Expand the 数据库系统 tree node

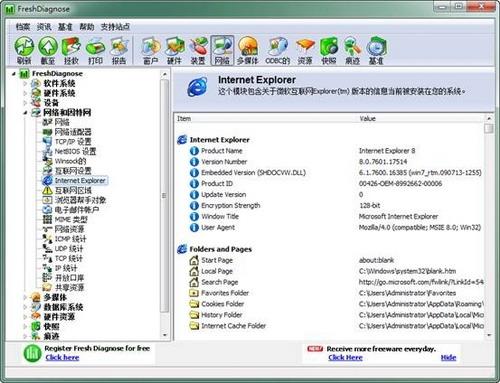[25, 307]
